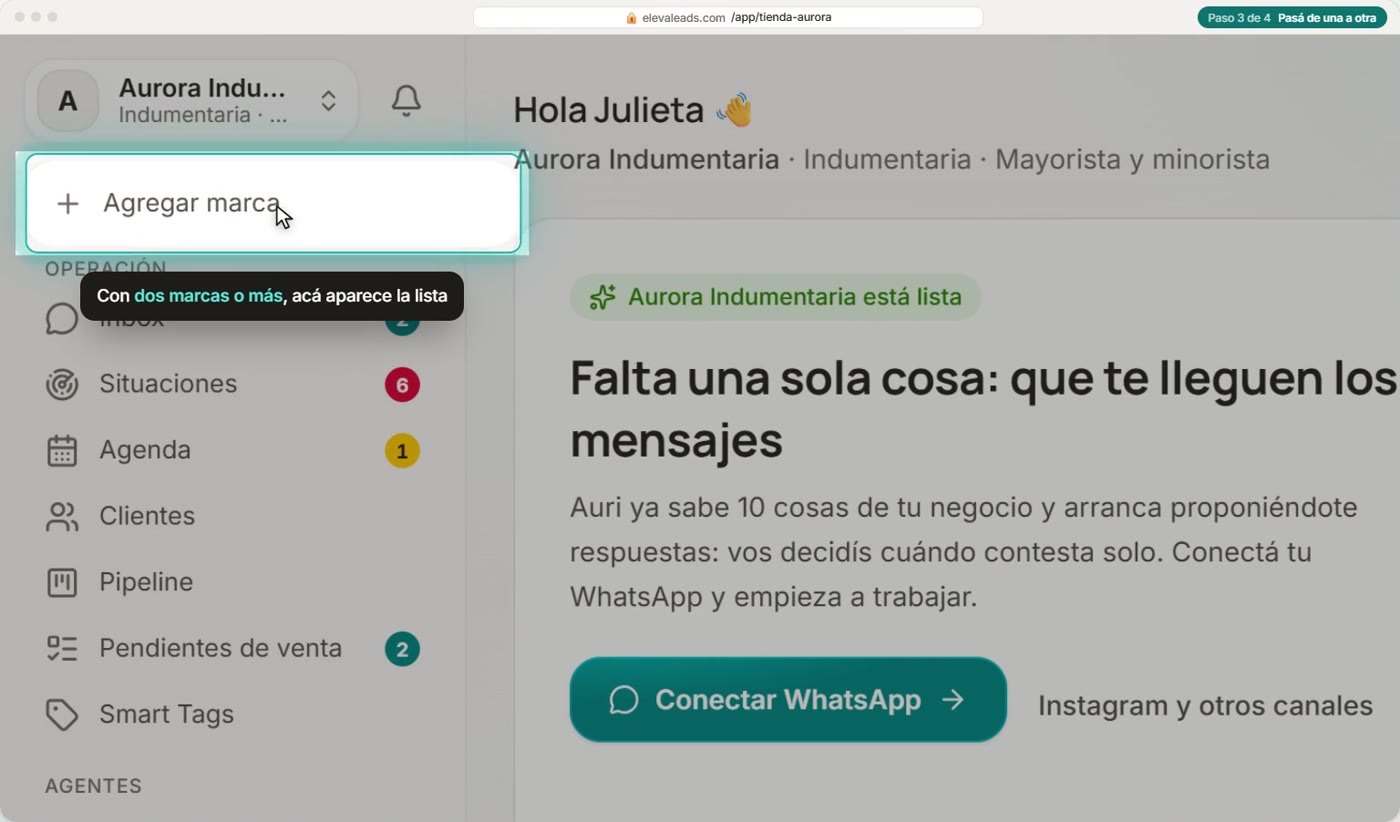Image resolution: width=1400 pixels, height=822 pixels.
Task: Click the Mayorista y minorista subtitle text
Action: click(1132, 159)
